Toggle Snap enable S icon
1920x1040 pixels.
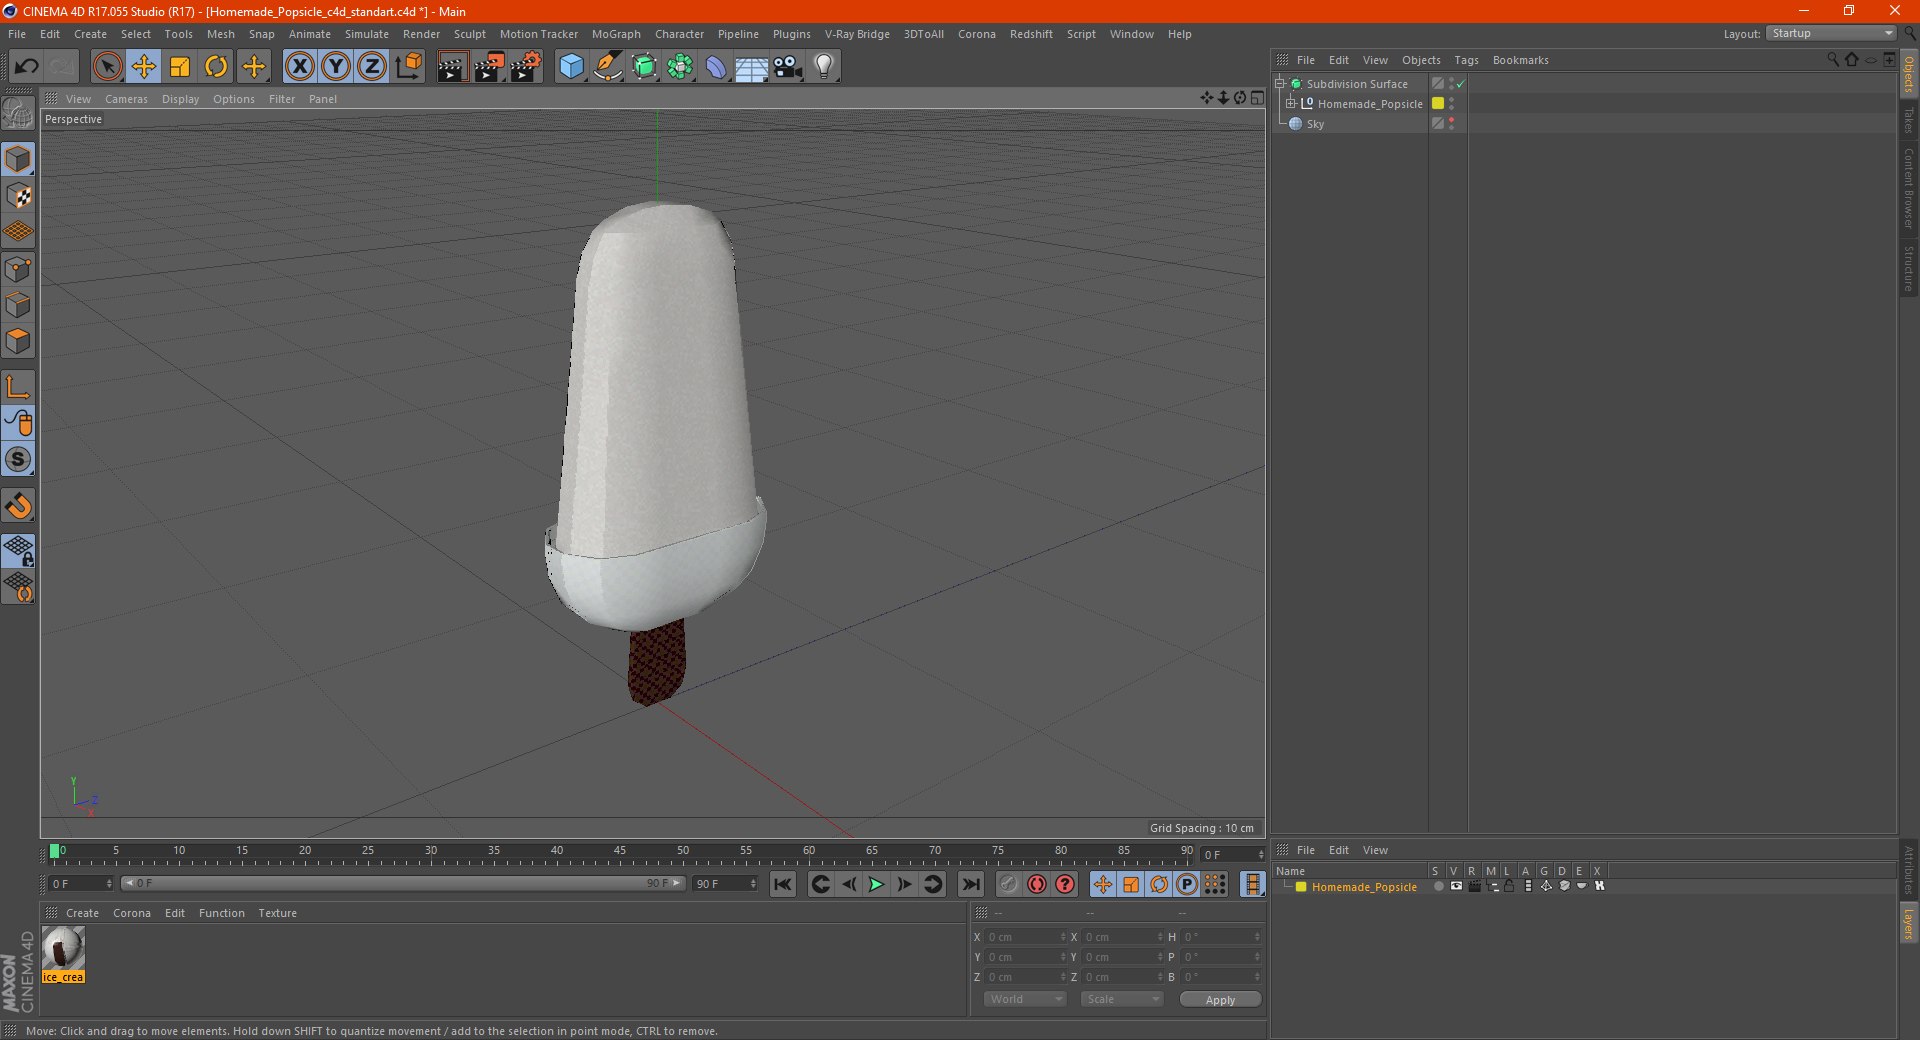coord(18,460)
